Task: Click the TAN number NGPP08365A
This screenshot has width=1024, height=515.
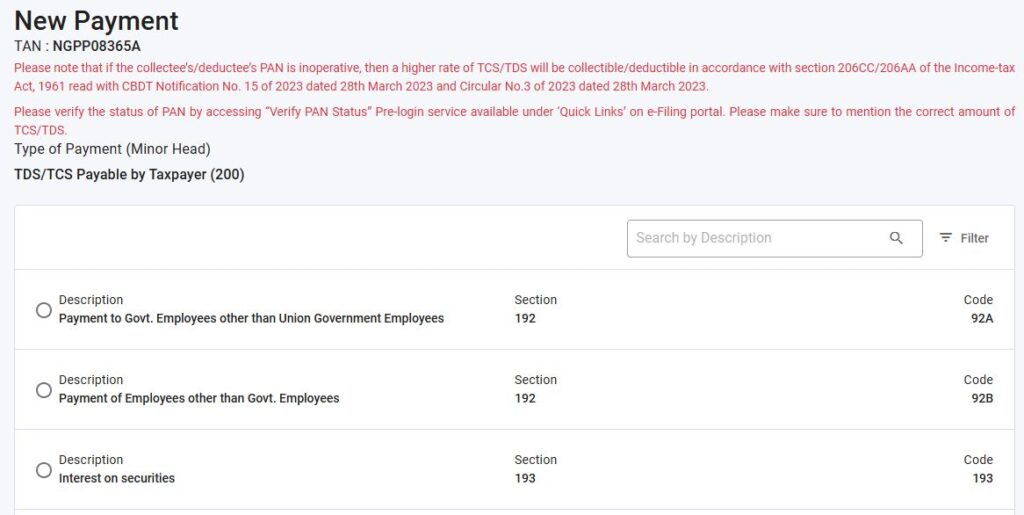Action: 96,46
